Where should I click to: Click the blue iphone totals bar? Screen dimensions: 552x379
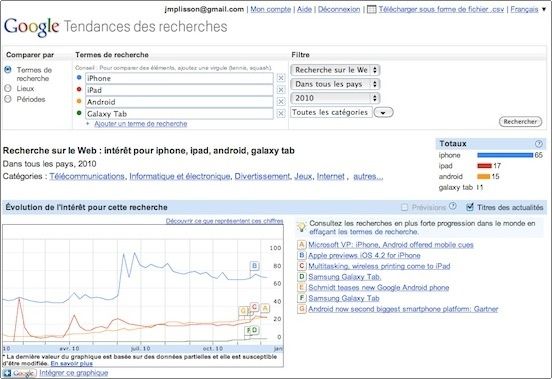click(505, 155)
